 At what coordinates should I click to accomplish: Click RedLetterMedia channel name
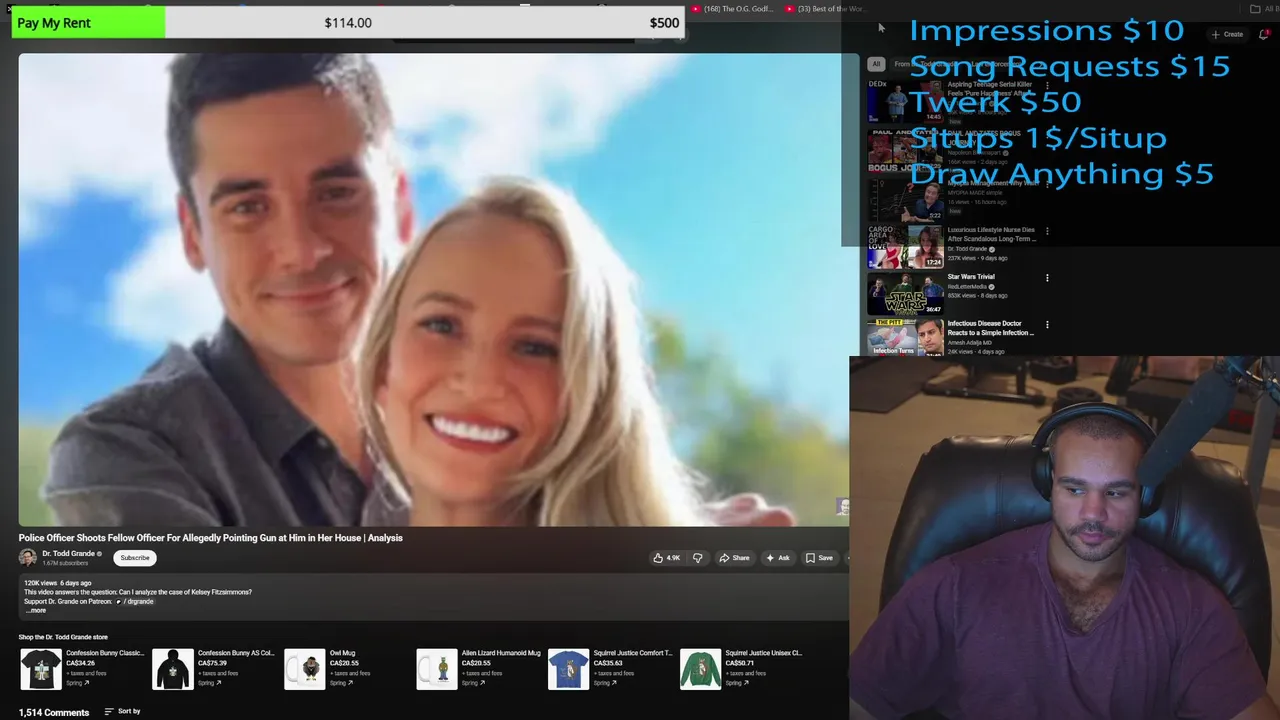pos(966,287)
